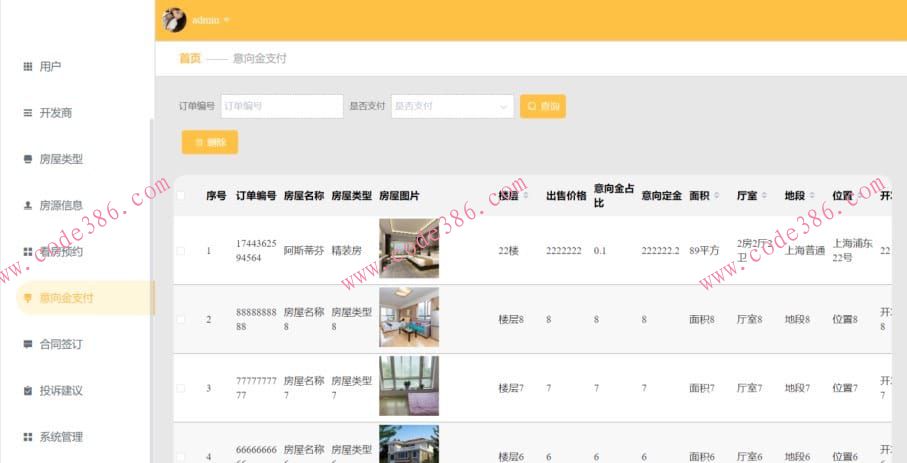Open row 1 house image thumbnail
This screenshot has height=463, width=907.
point(409,248)
